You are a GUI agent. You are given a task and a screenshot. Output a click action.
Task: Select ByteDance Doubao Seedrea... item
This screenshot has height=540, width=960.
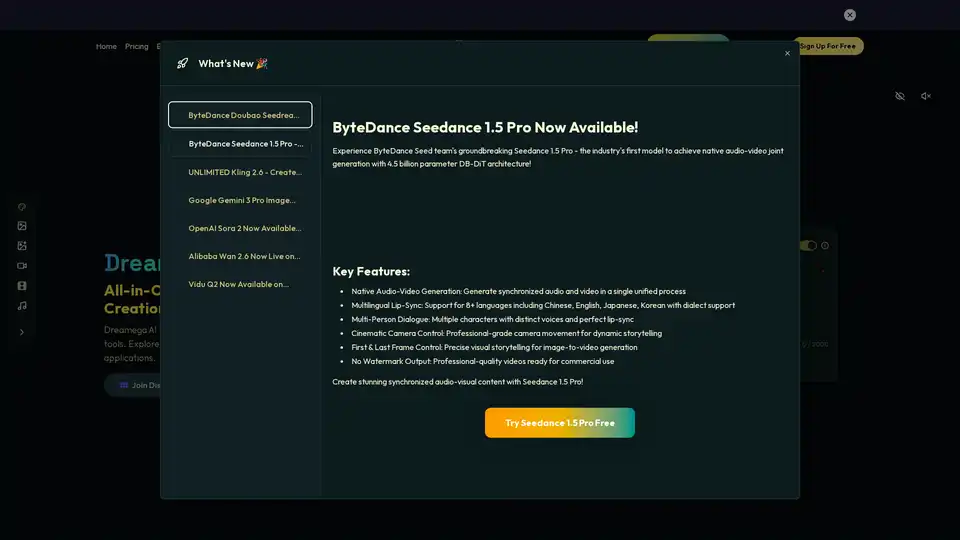240,114
